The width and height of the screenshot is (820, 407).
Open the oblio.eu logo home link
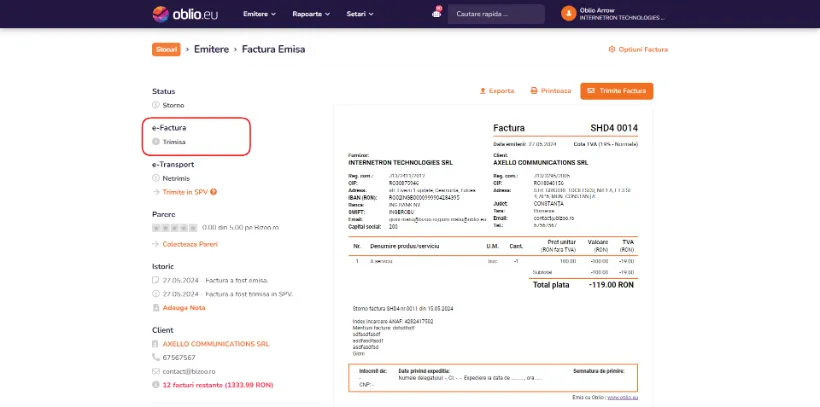pyautogui.click(x=185, y=14)
